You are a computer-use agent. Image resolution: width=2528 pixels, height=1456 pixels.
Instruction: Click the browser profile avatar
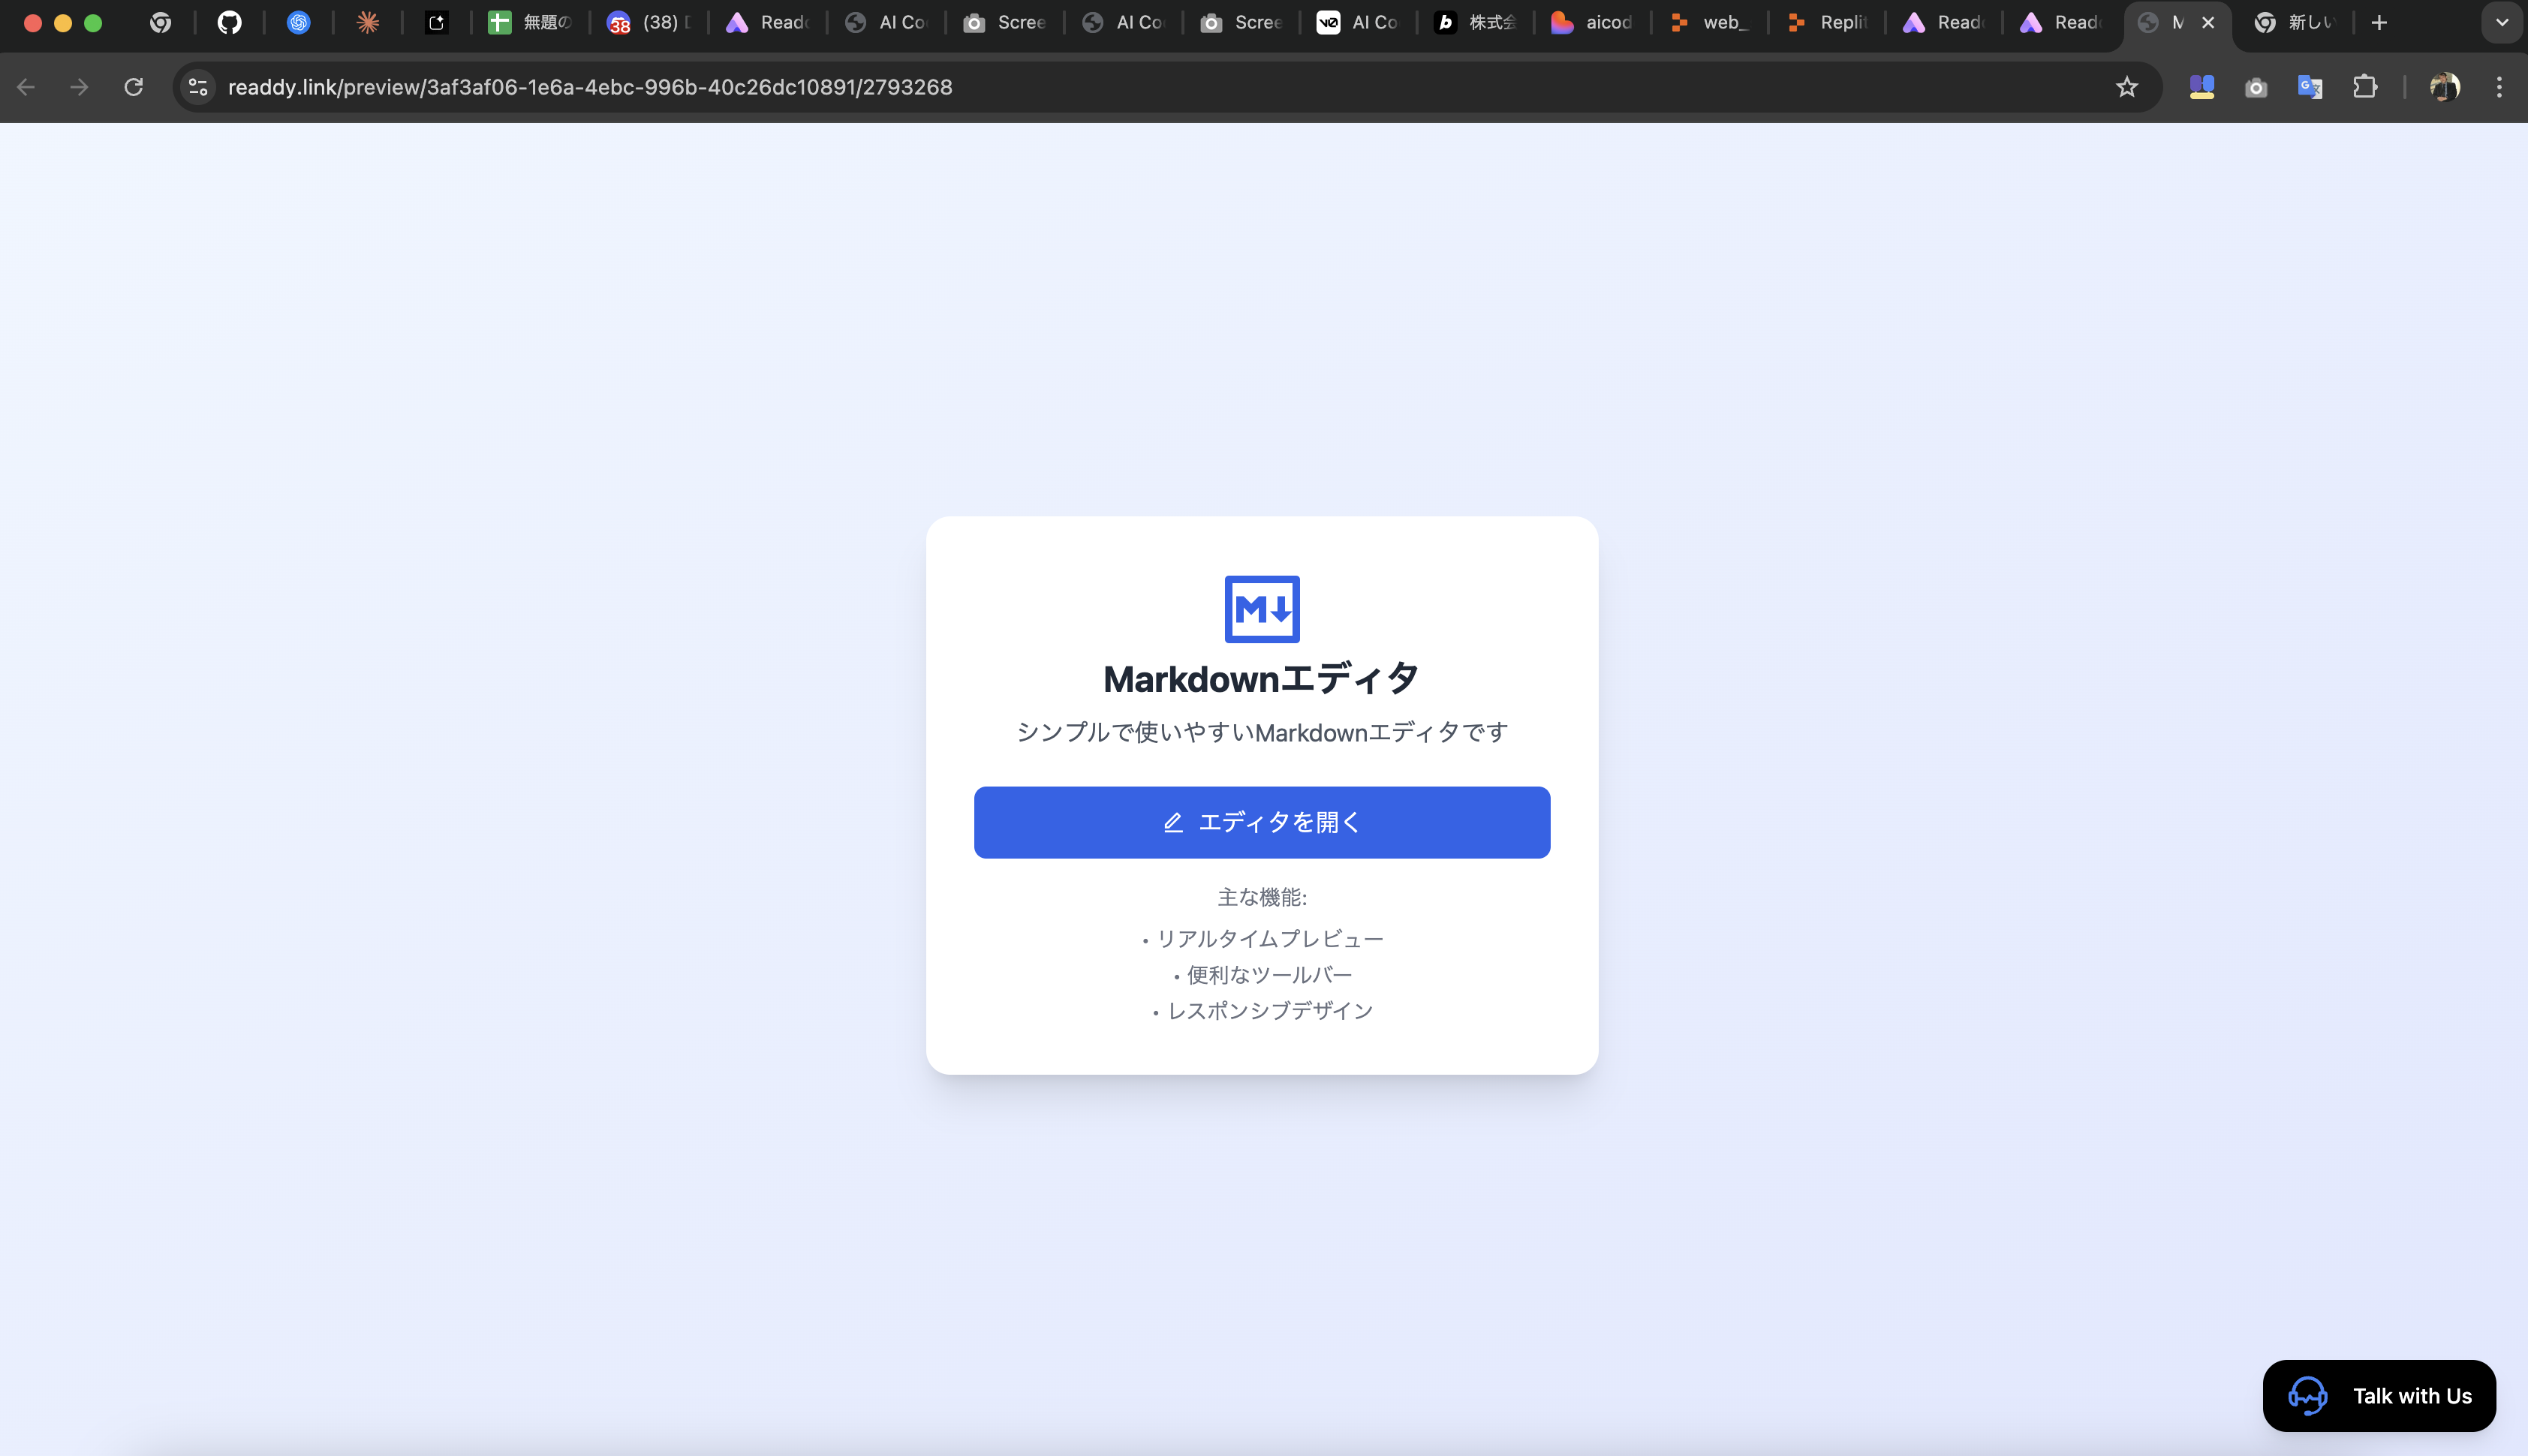click(2445, 87)
